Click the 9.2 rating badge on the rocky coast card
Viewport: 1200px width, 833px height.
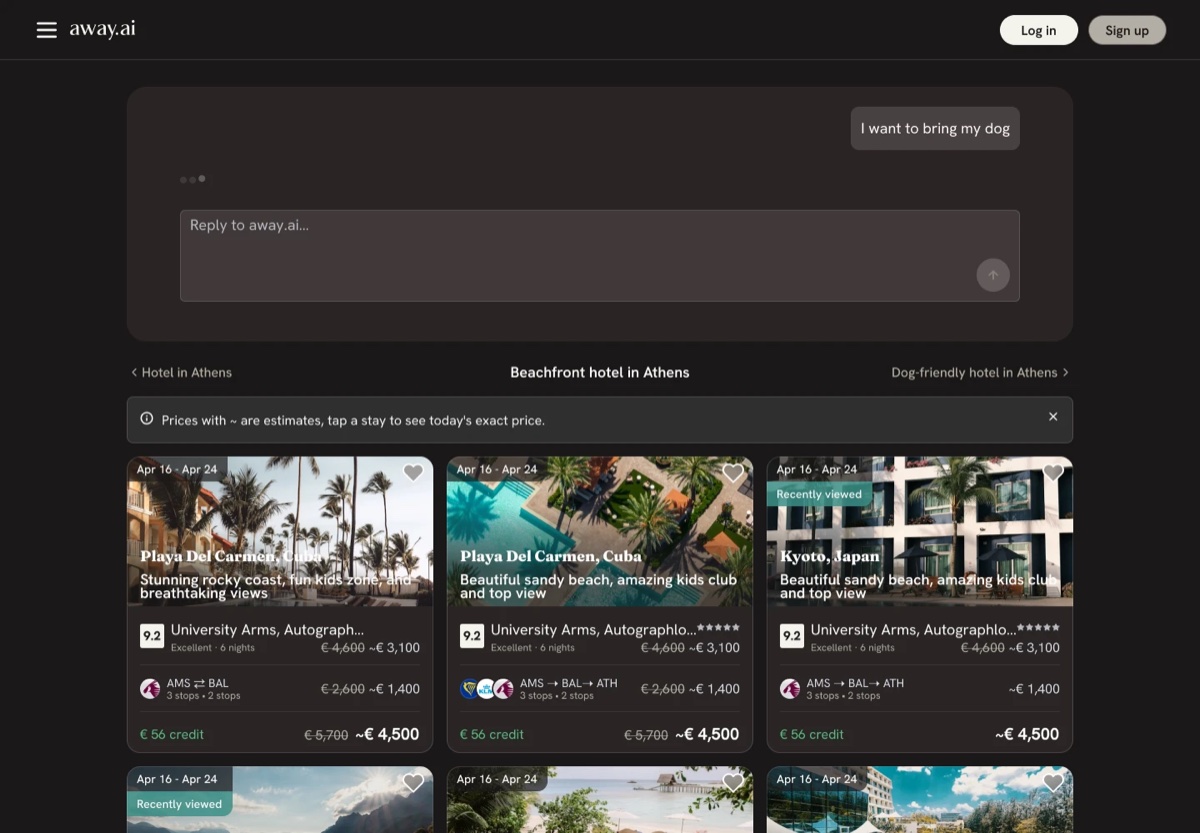[152, 636]
